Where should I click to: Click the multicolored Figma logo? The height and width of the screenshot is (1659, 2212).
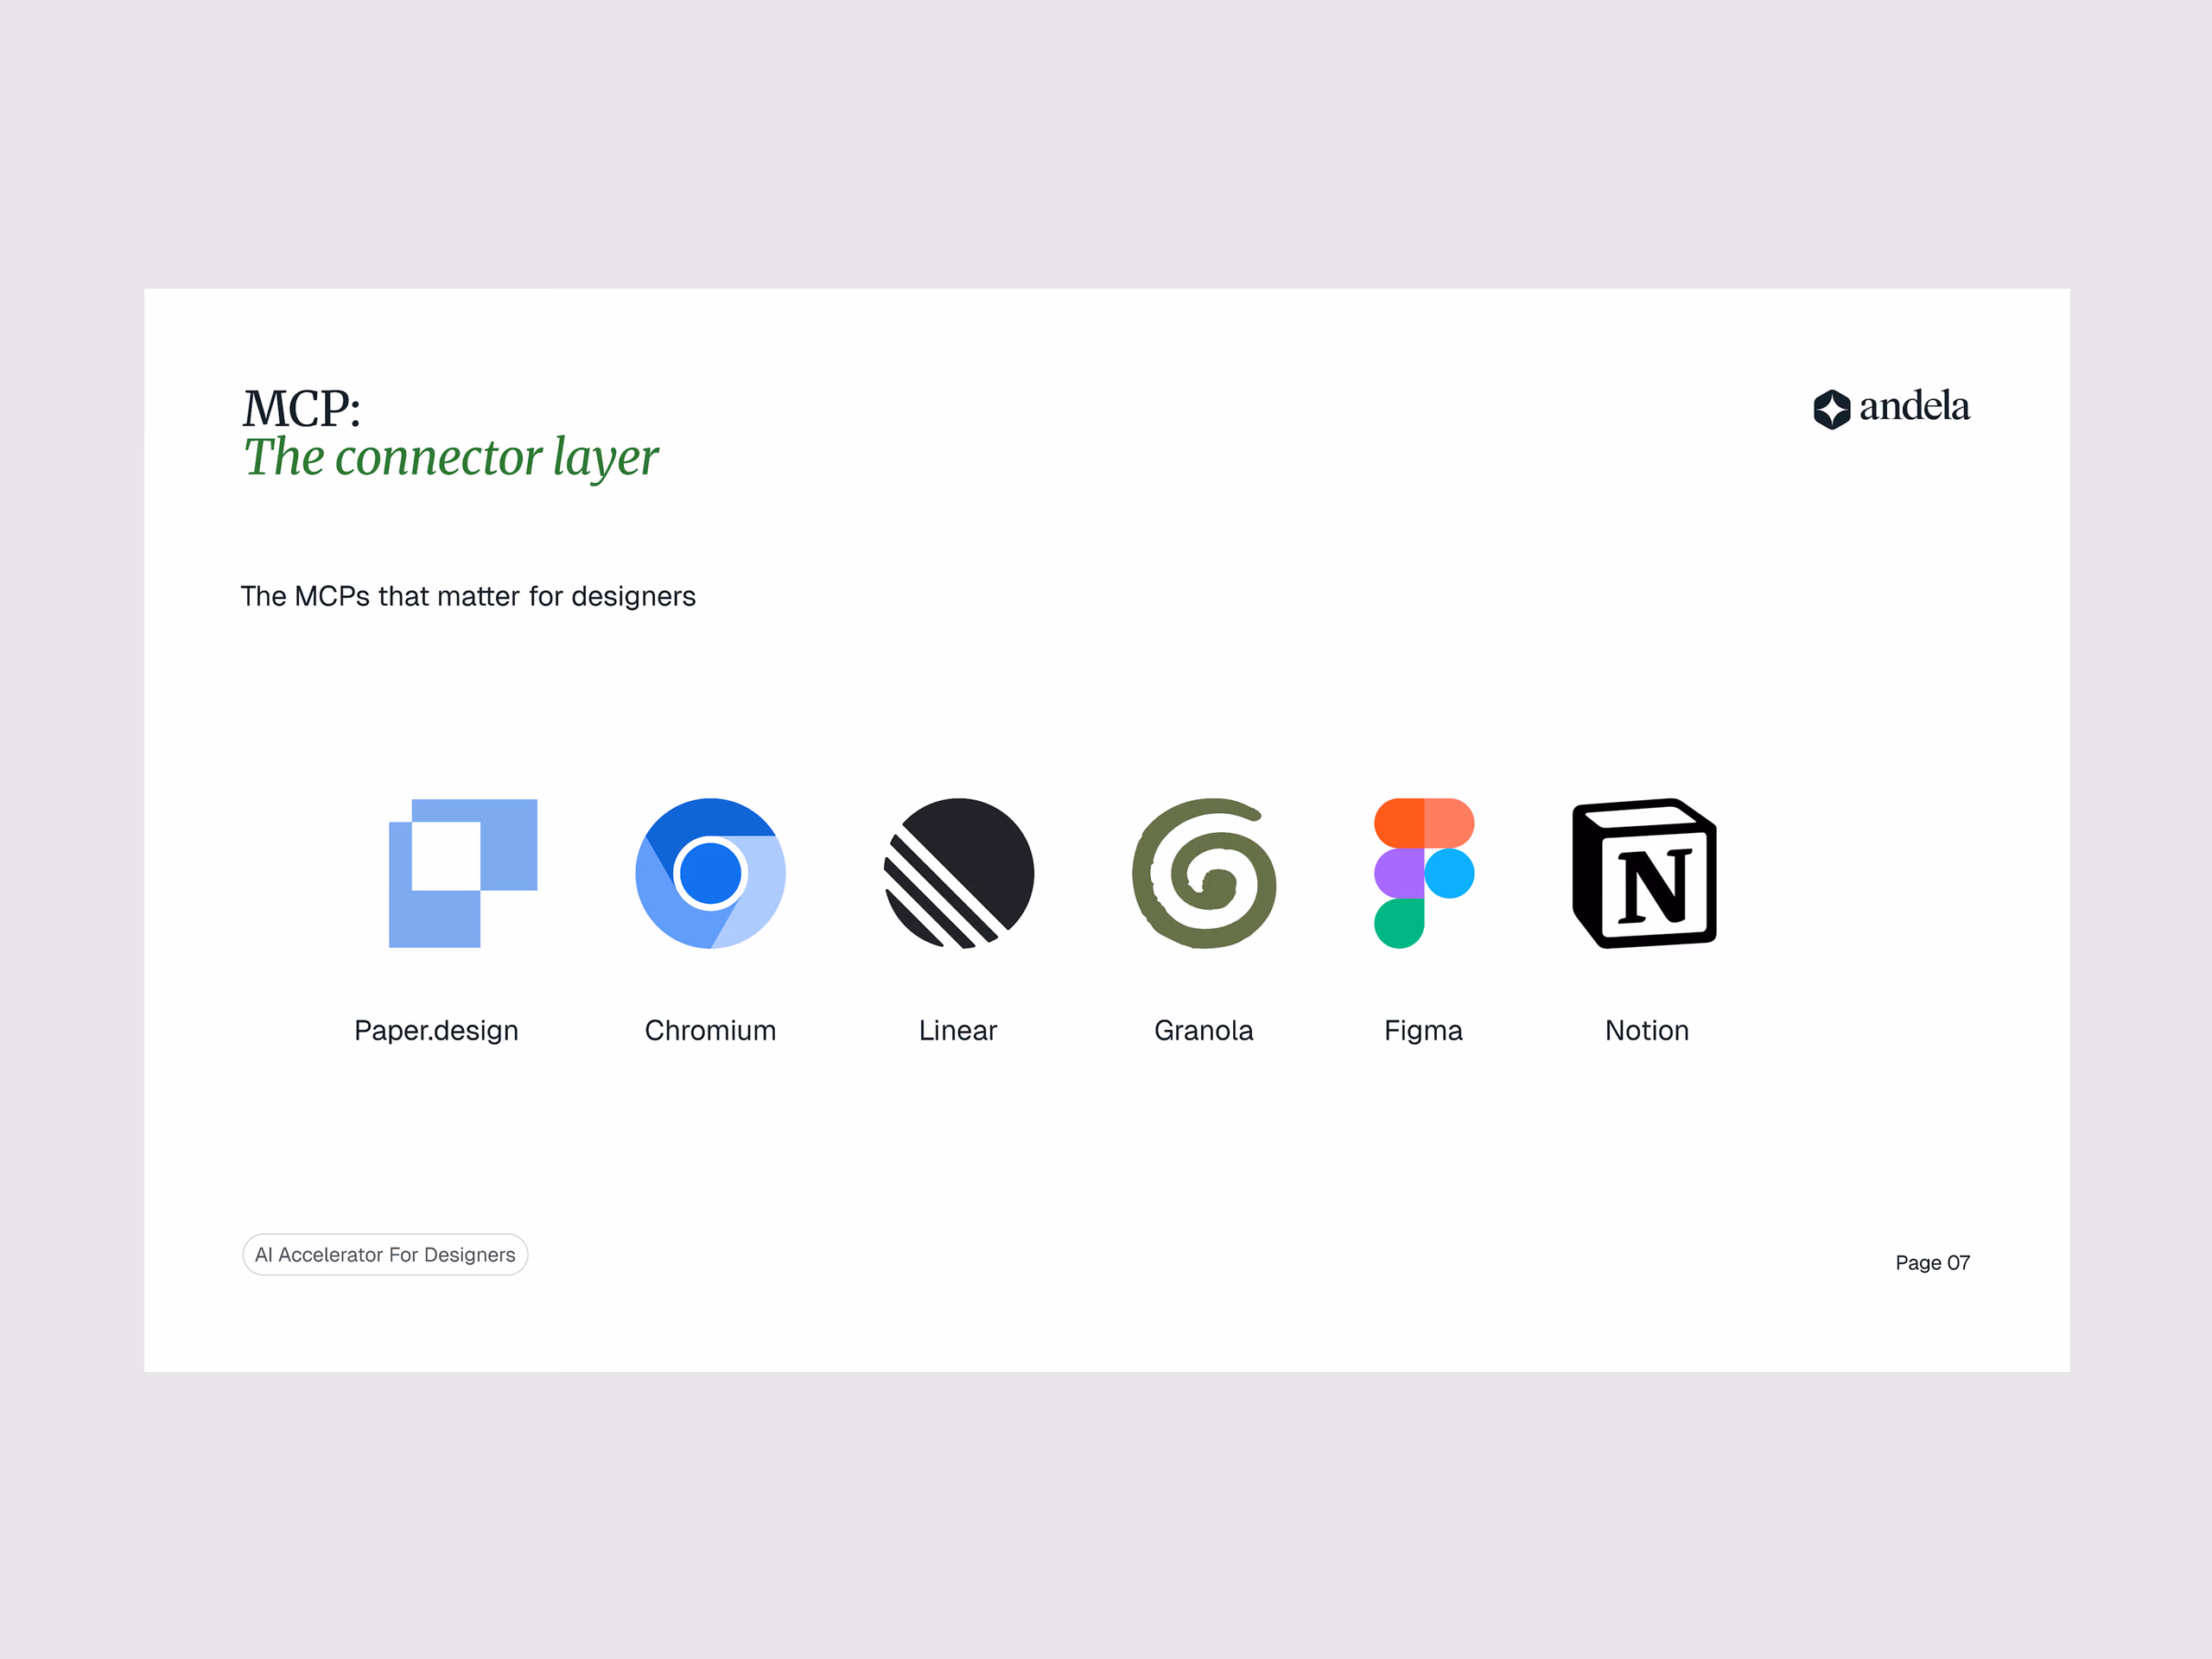(1424, 873)
